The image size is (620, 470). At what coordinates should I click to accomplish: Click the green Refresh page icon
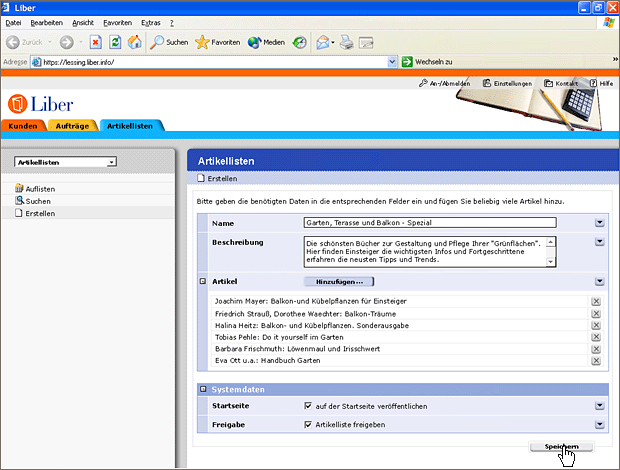(115, 42)
